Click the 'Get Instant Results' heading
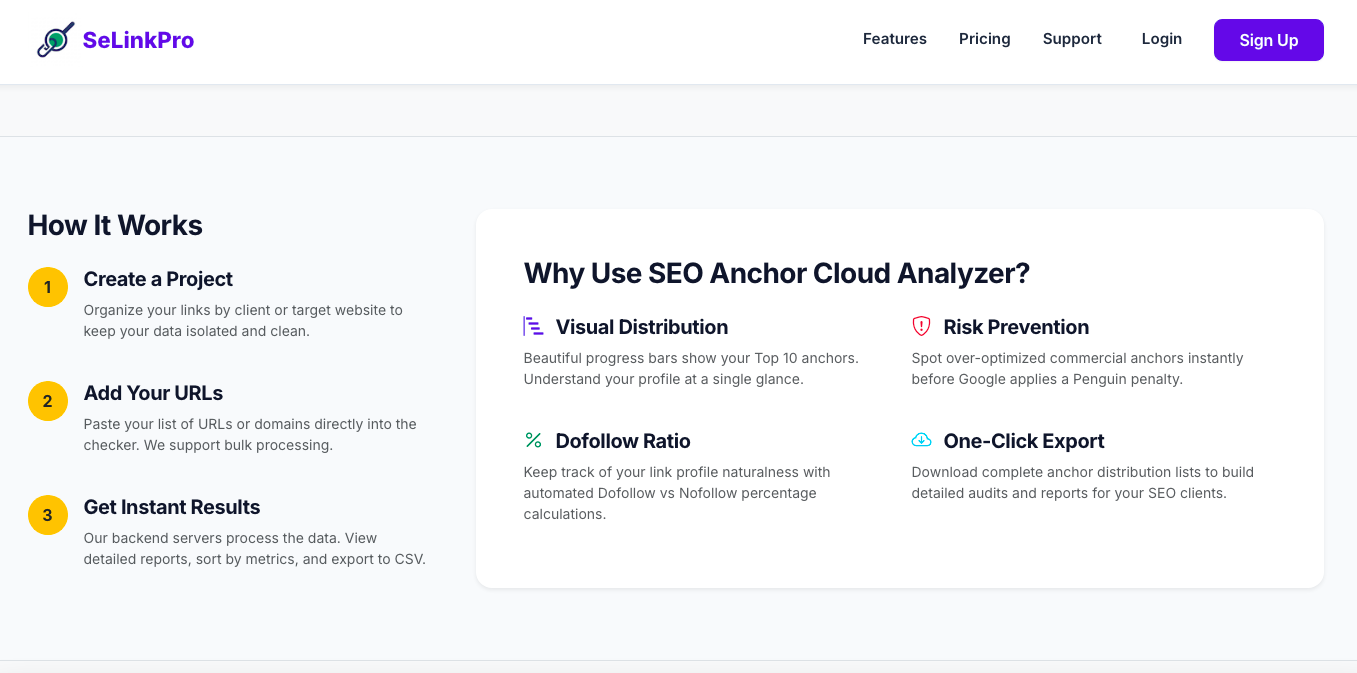Image resolution: width=1357 pixels, height=673 pixels. [x=172, y=507]
